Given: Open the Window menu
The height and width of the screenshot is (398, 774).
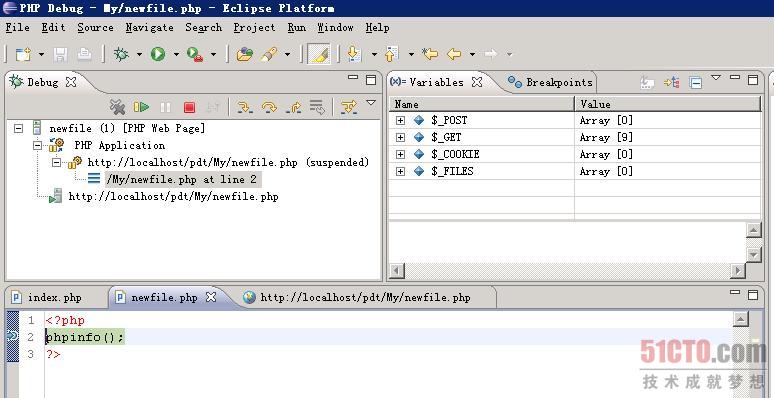Looking at the screenshot, I should tap(335, 28).
